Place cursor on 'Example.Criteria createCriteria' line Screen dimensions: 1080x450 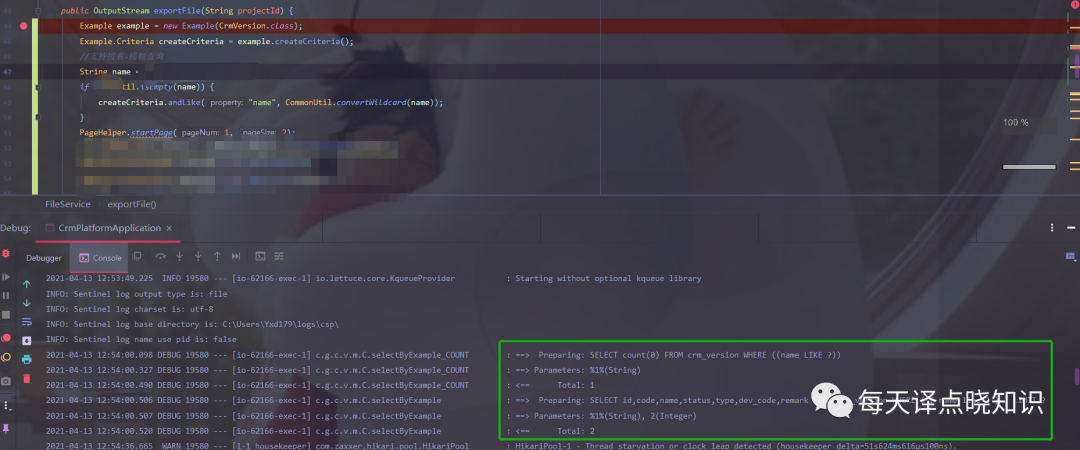216,41
